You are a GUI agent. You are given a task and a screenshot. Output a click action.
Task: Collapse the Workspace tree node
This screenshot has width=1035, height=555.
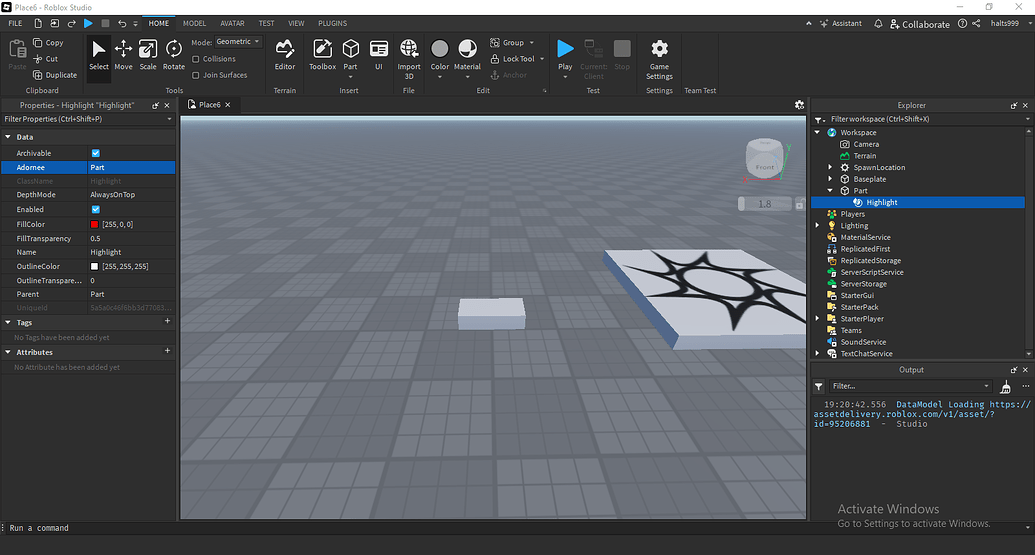[817, 133]
